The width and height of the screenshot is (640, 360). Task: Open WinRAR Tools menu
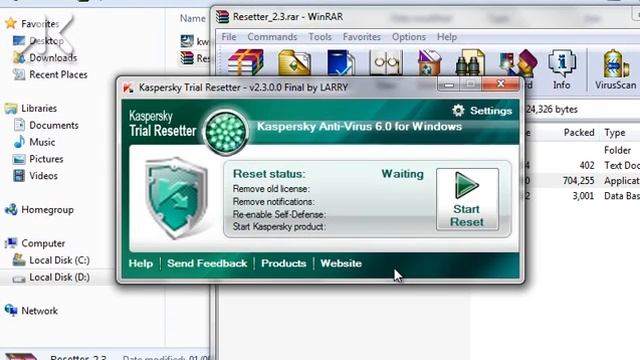pyautogui.click(x=320, y=37)
